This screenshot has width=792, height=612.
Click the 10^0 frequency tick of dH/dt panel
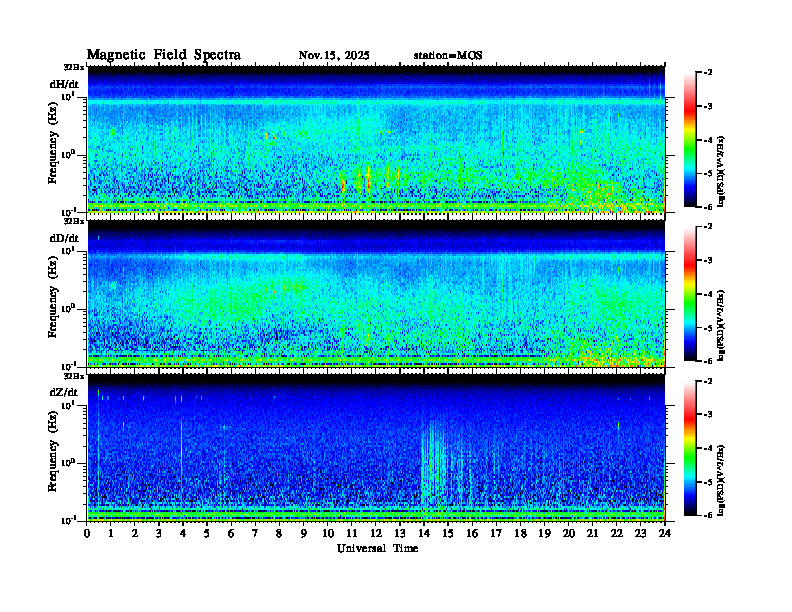coord(68,154)
